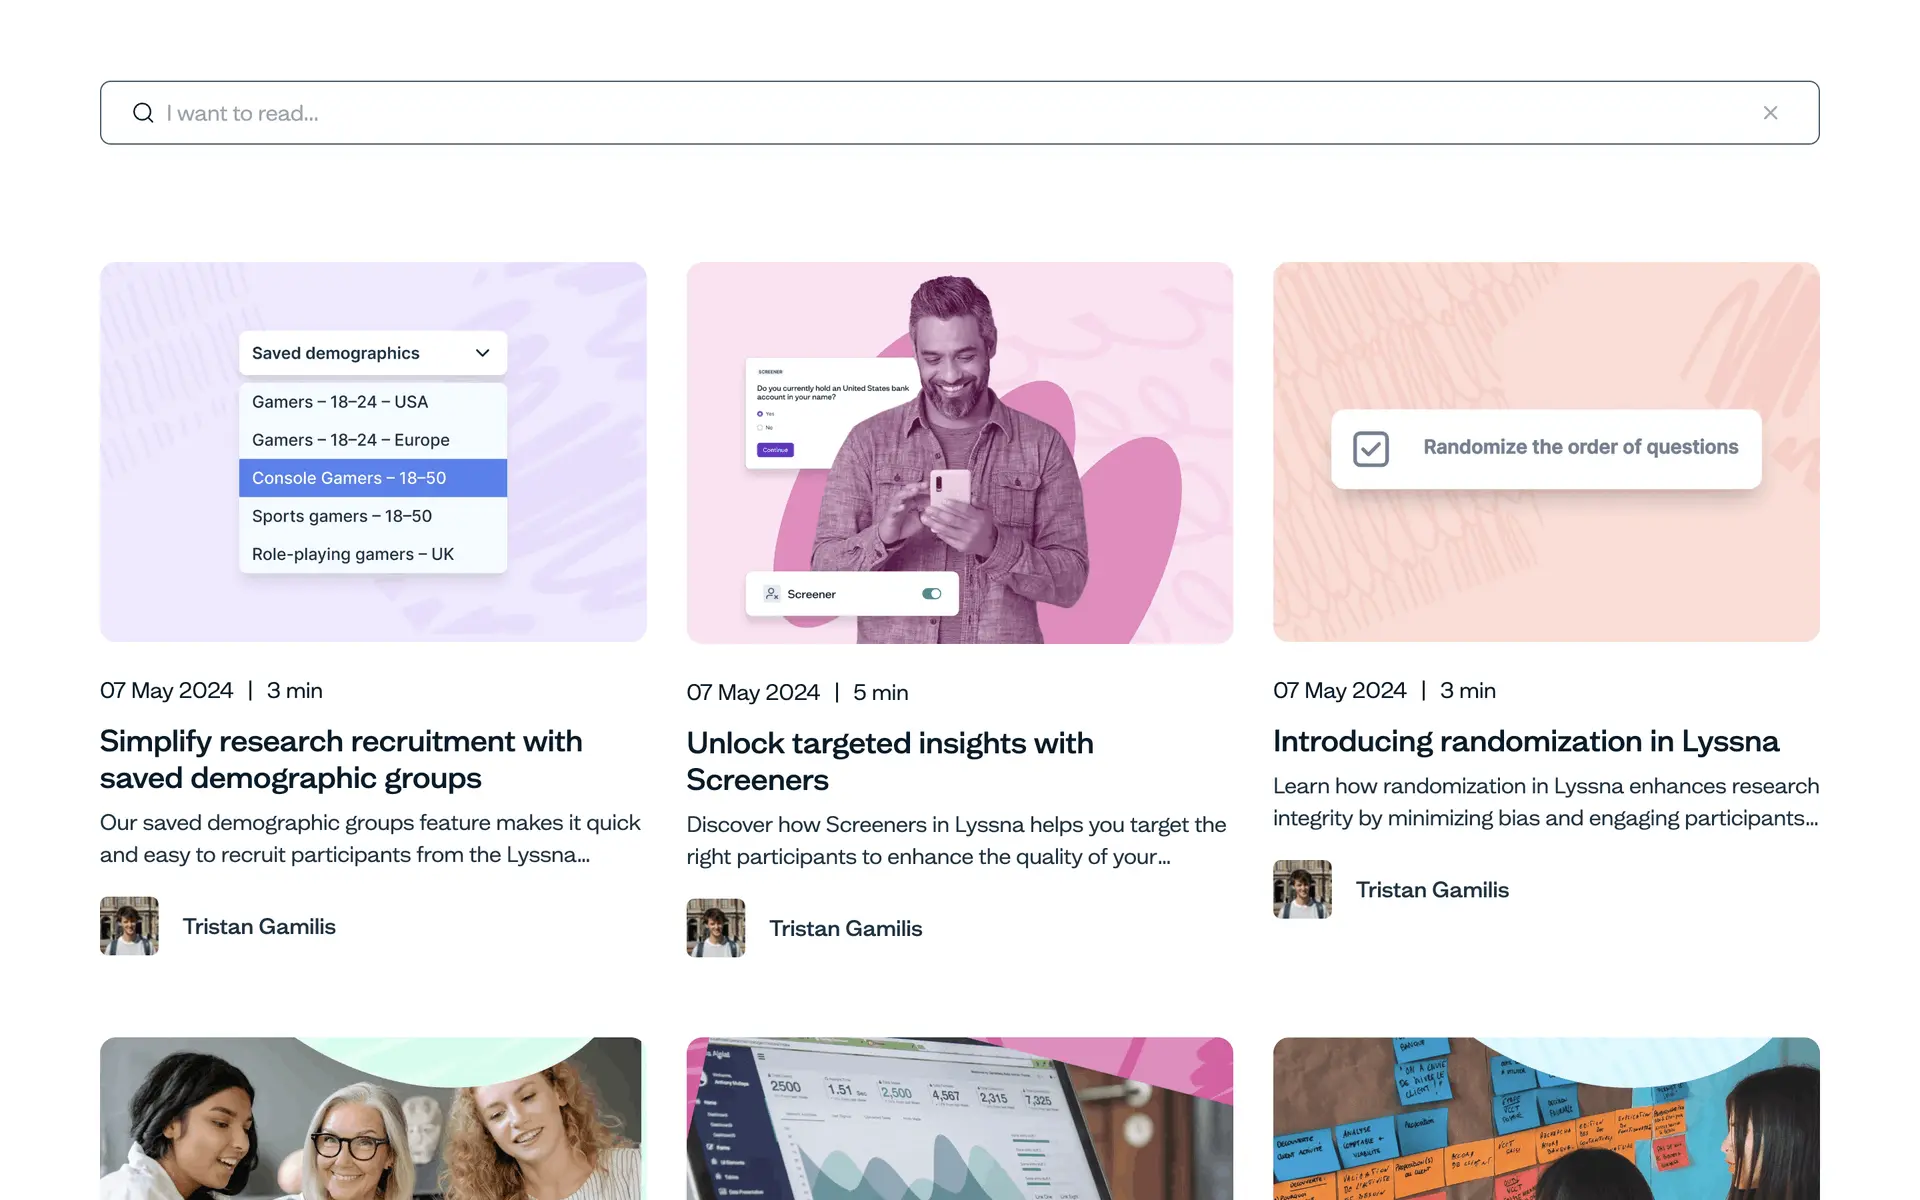Open 'Introducing randomization in Lyssna' article
The height and width of the screenshot is (1200, 1920).
pyautogui.click(x=1525, y=741)
